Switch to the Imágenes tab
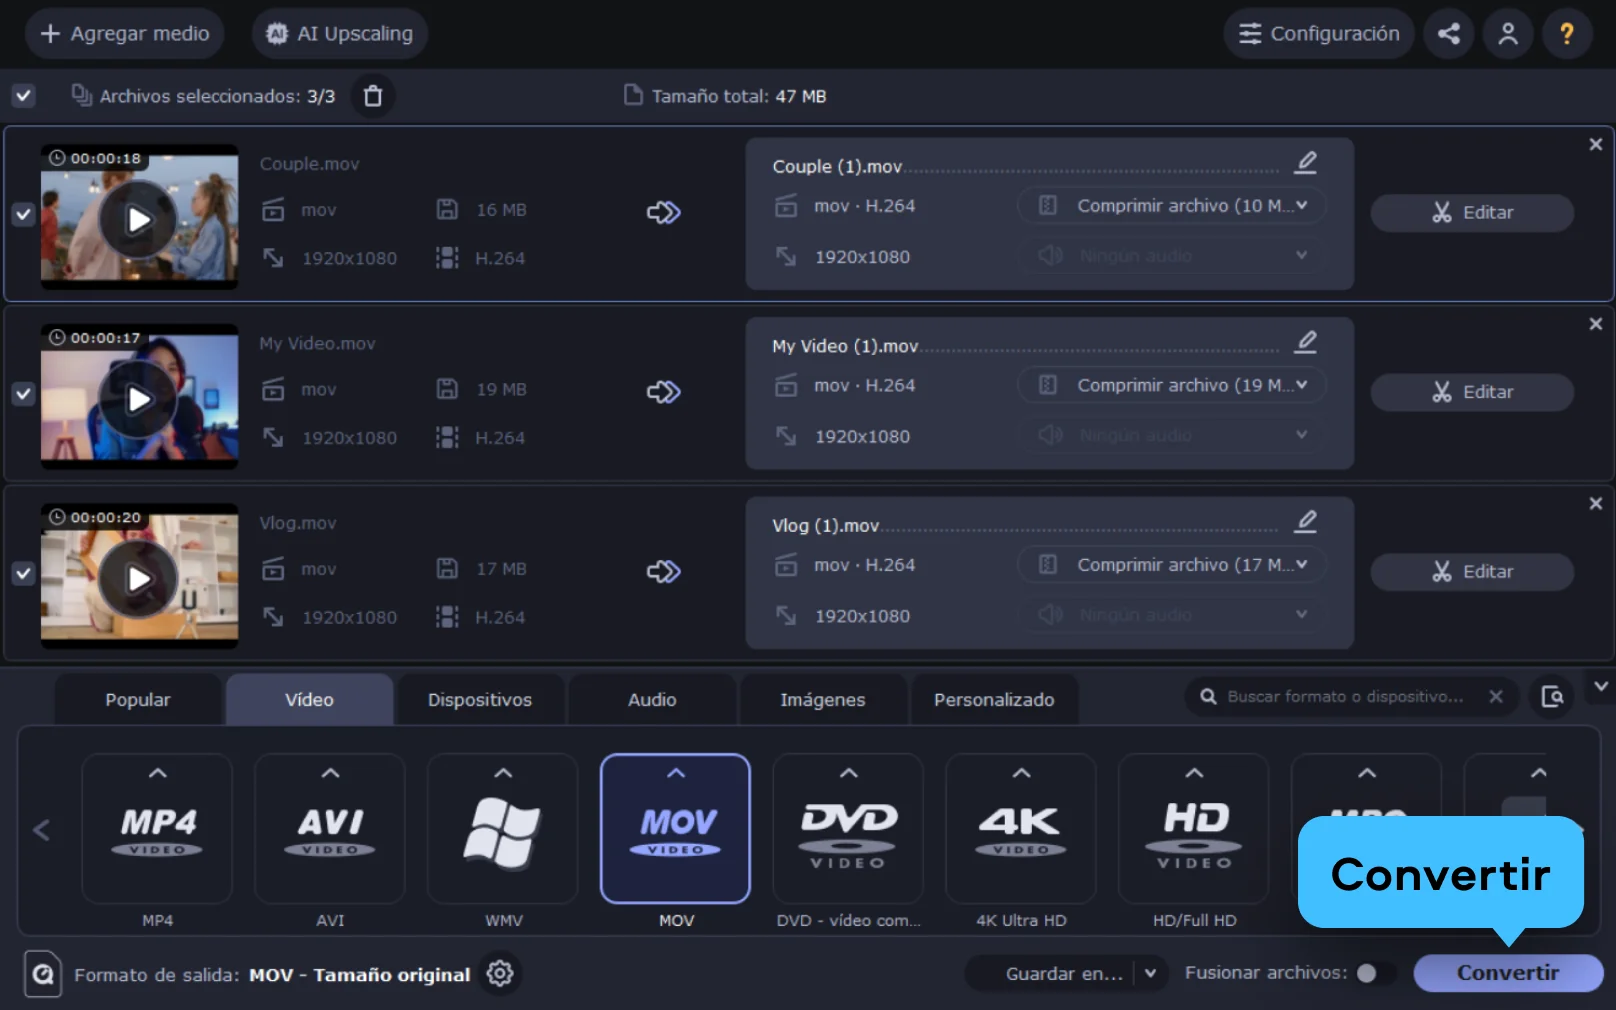The width and height of the screenshot is (1616, 1010). pyautogui.click(x=823, y=700)
